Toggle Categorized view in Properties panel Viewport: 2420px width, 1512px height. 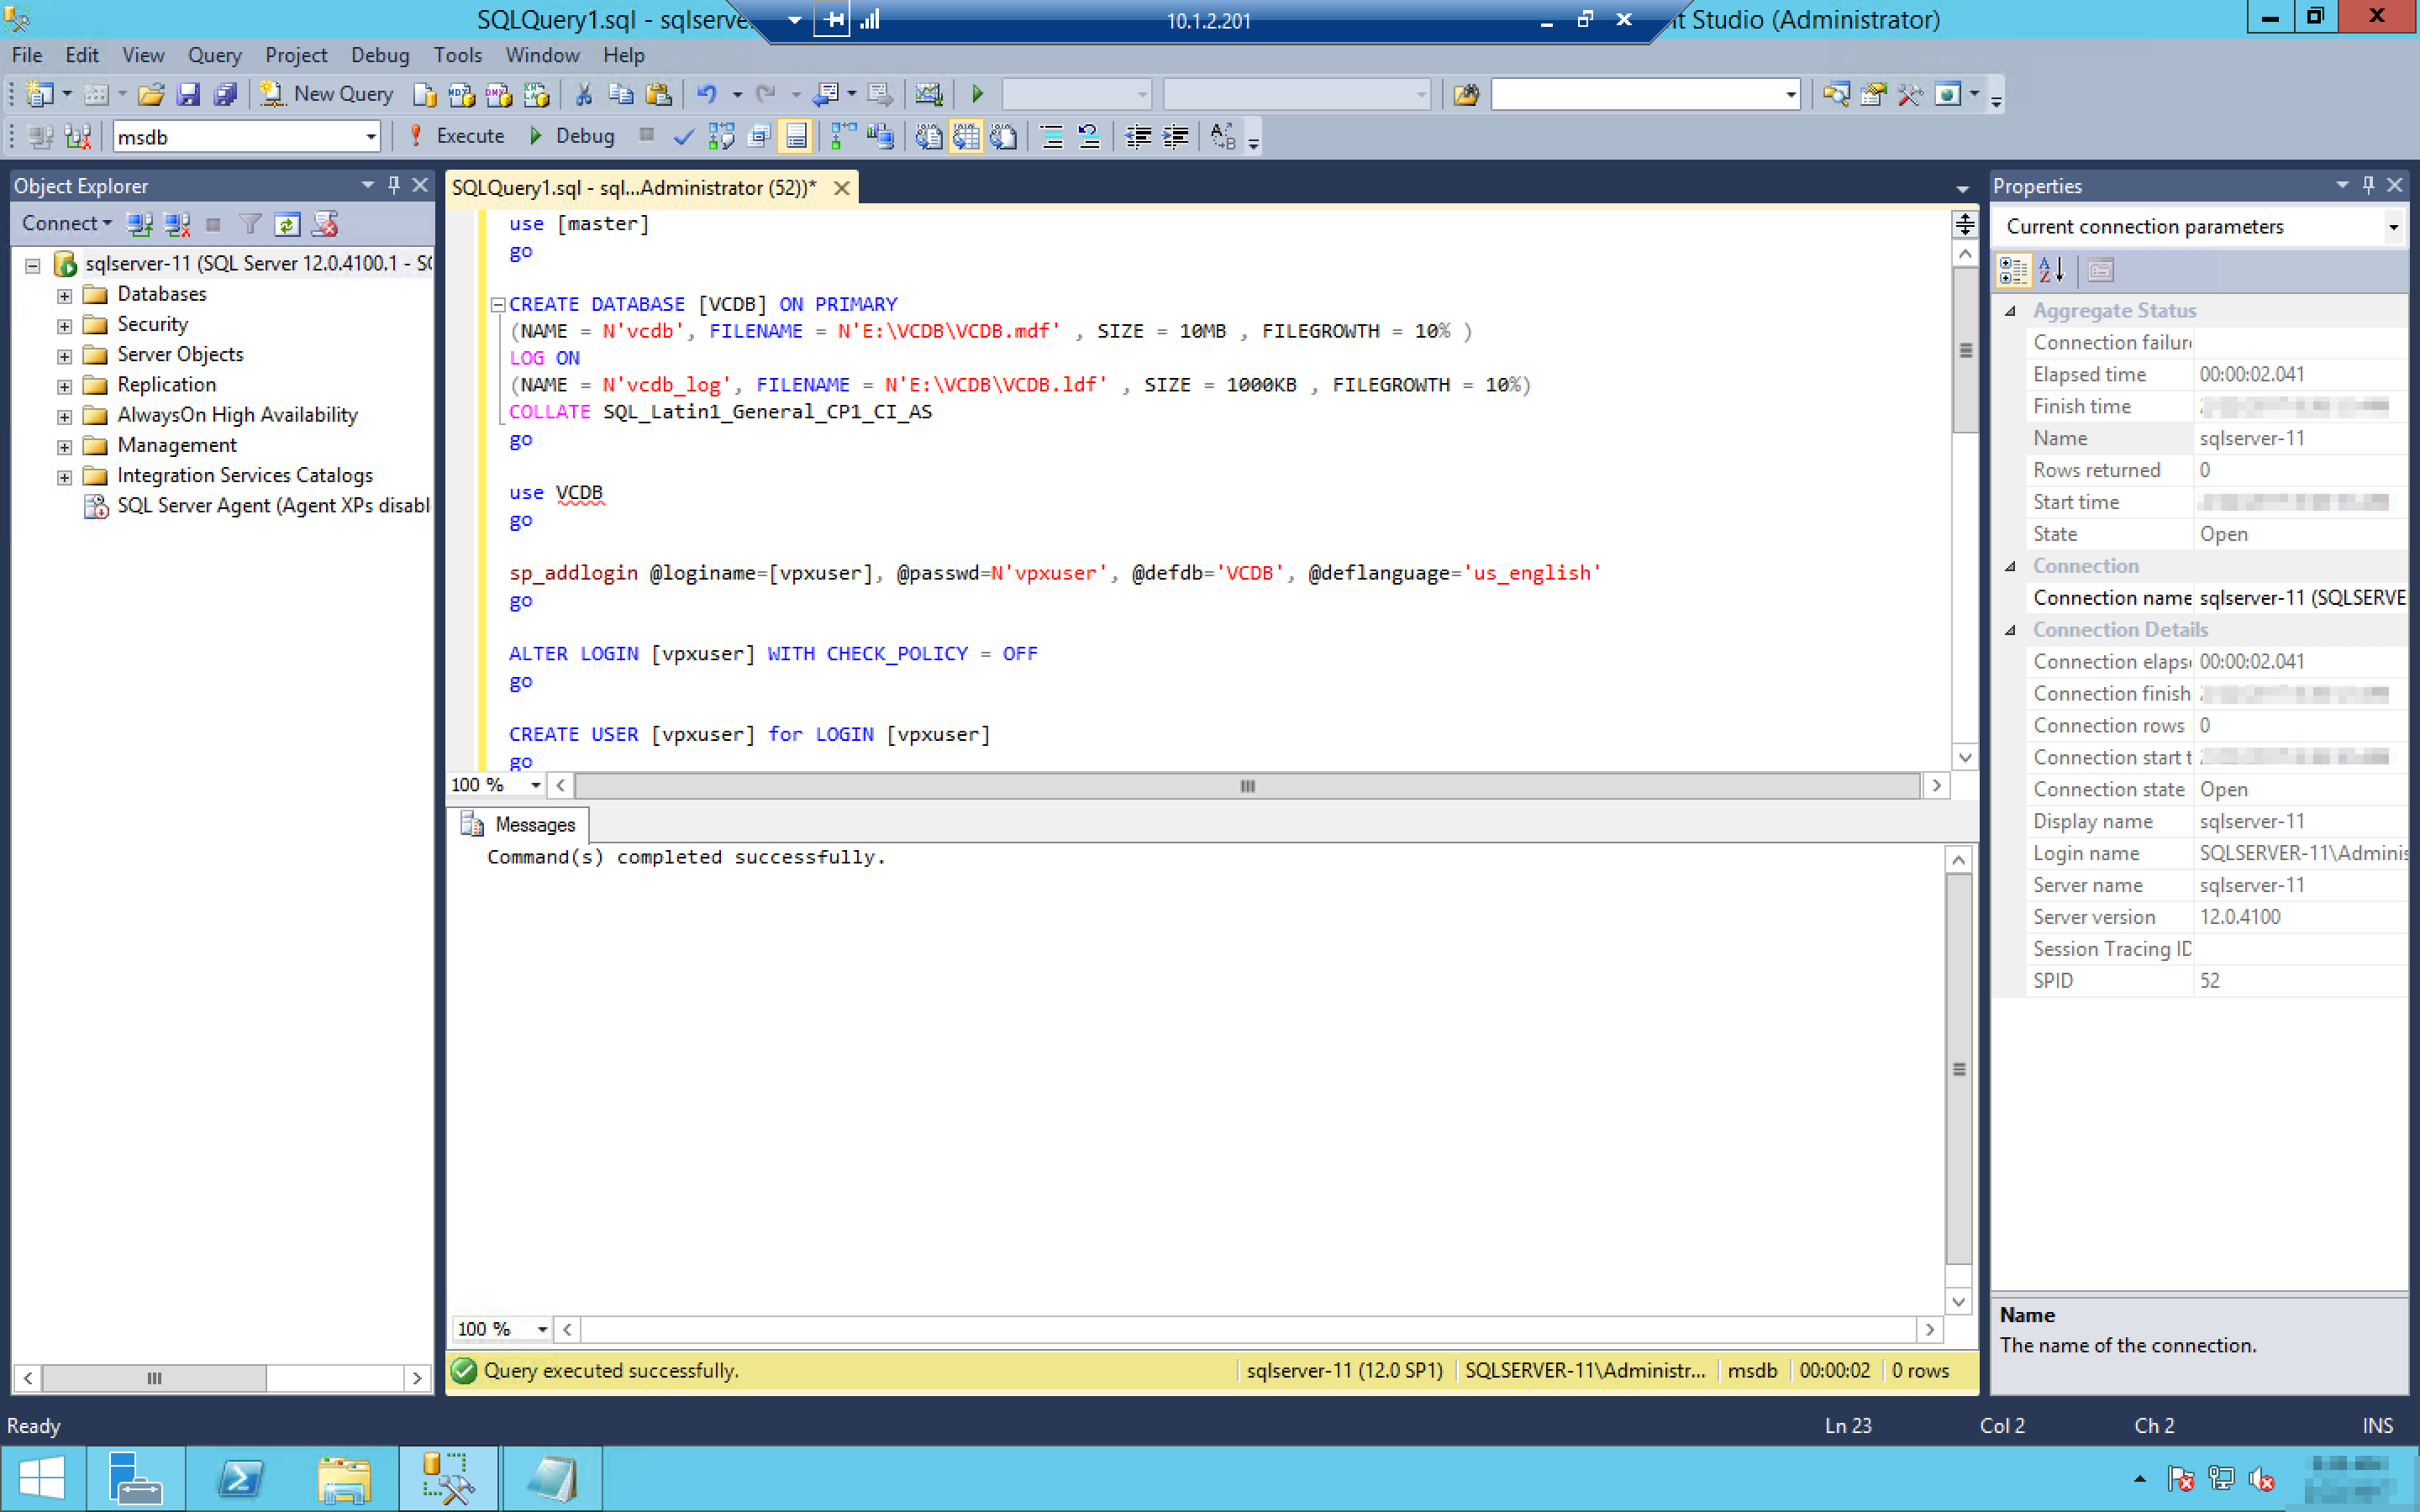pos(2013,270)
